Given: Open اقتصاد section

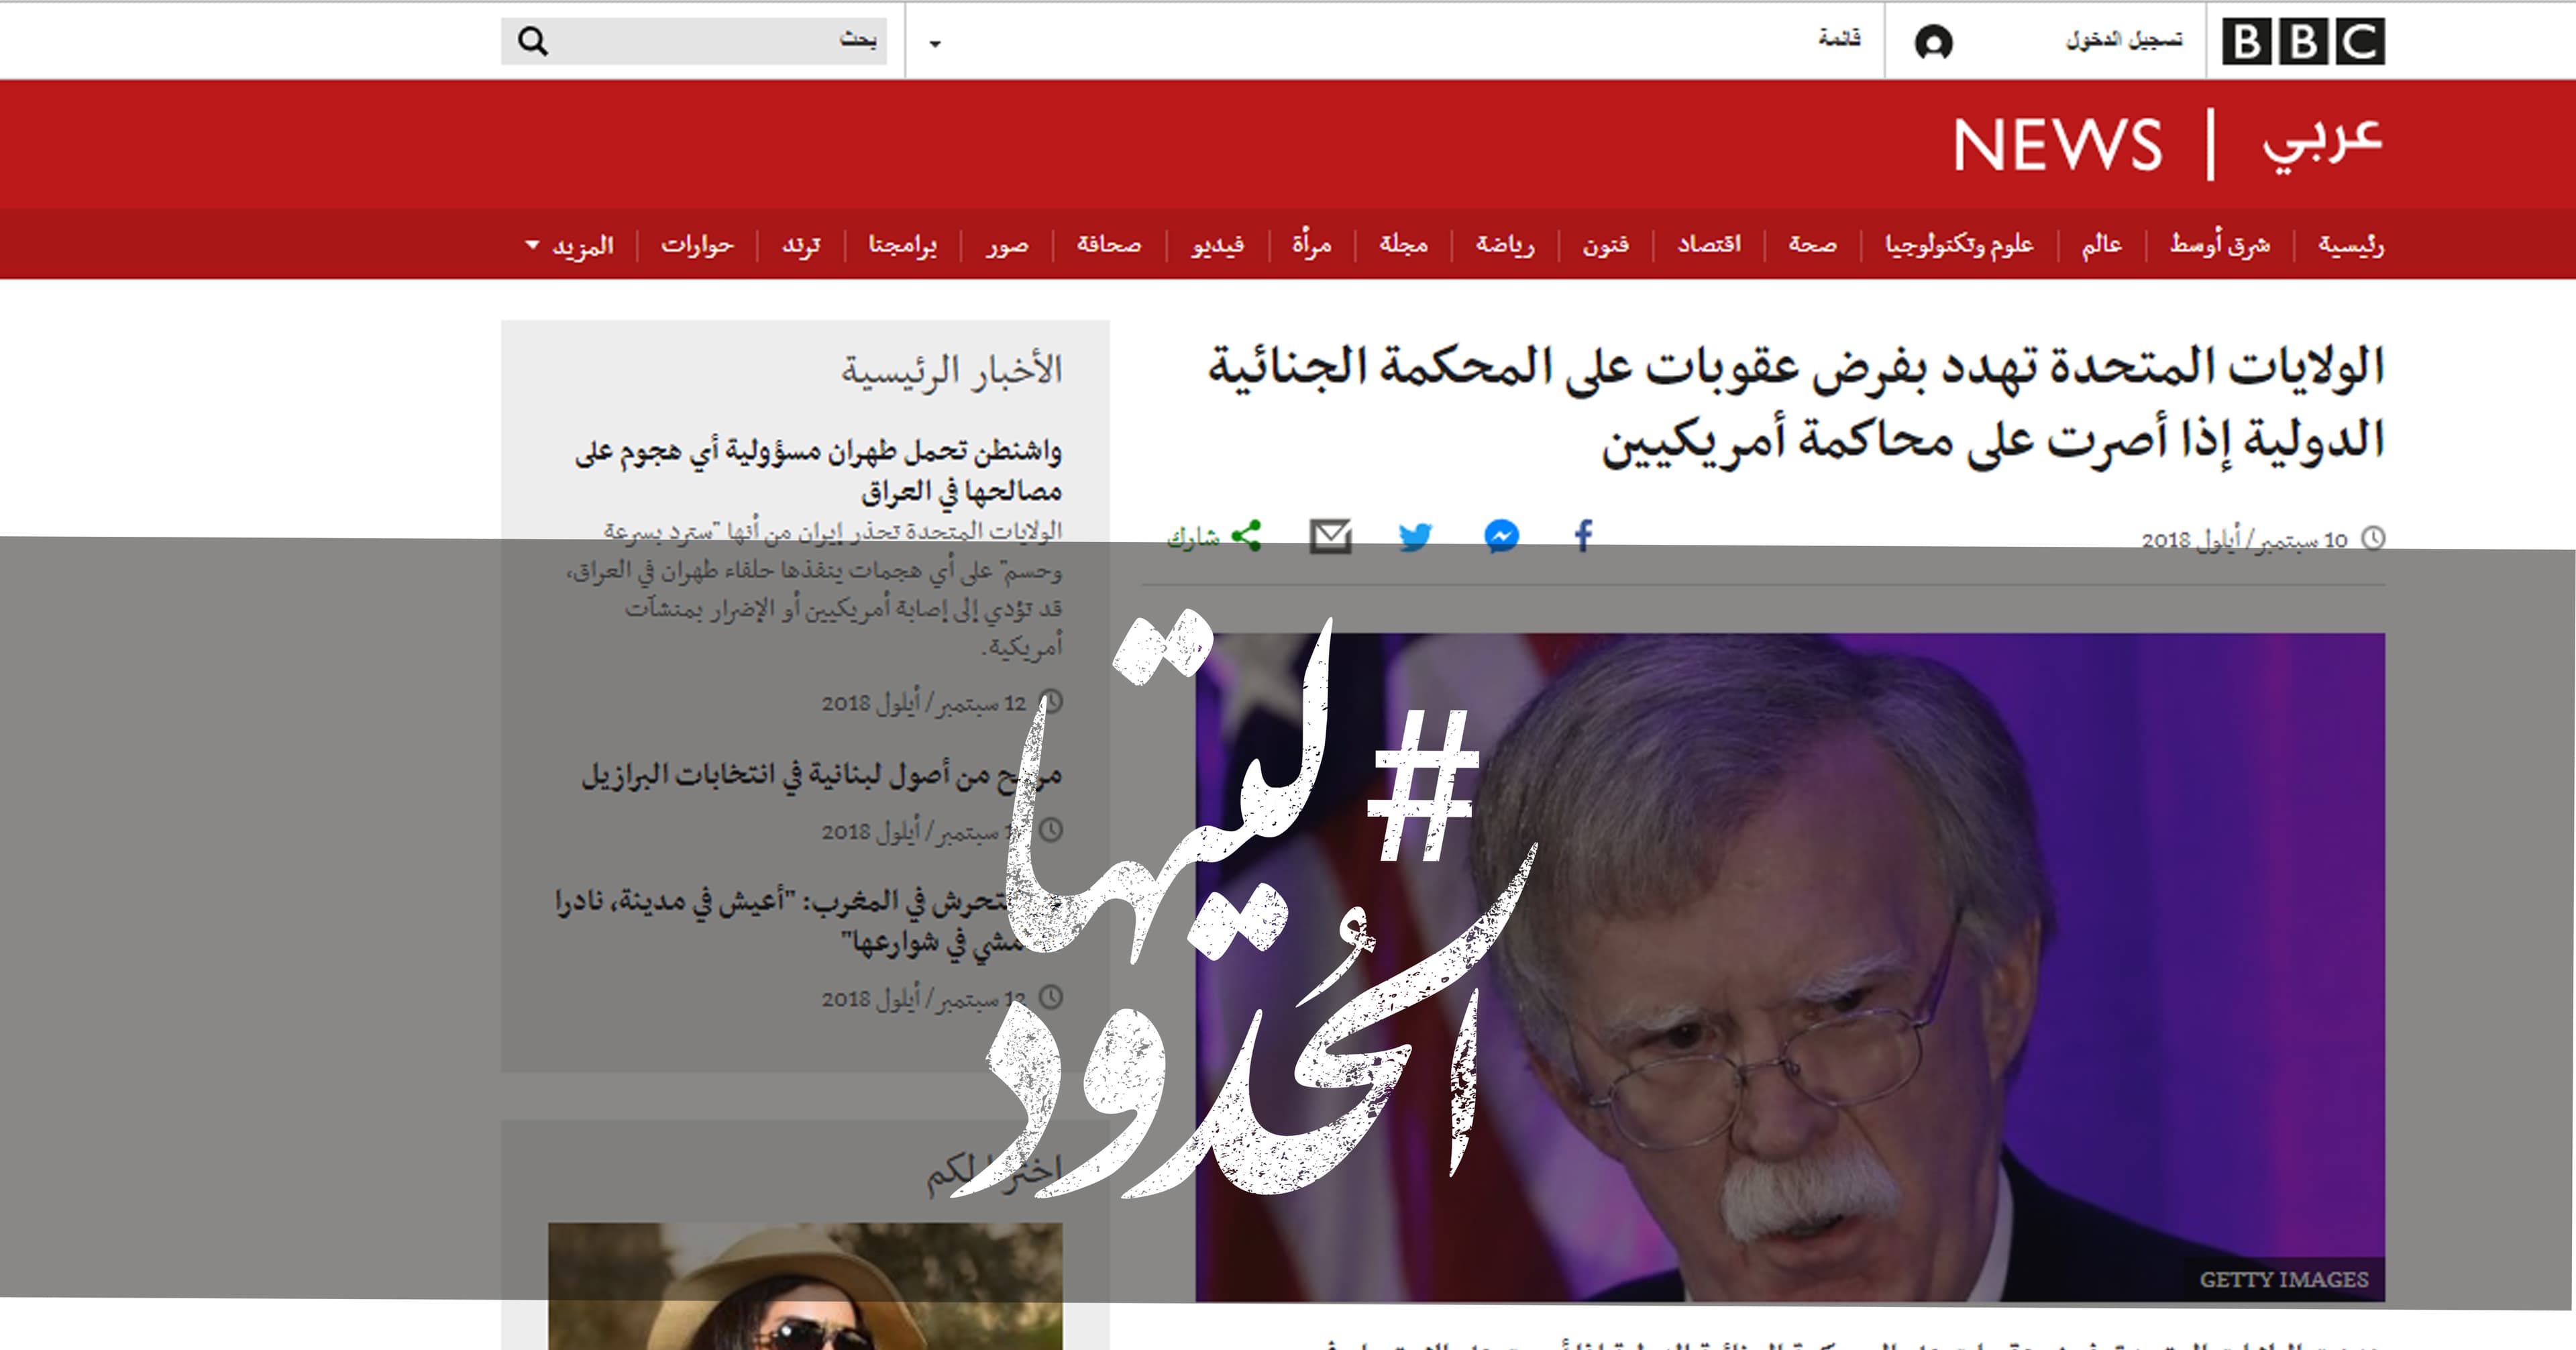Looking at the screenshot, I should 1709,245.
